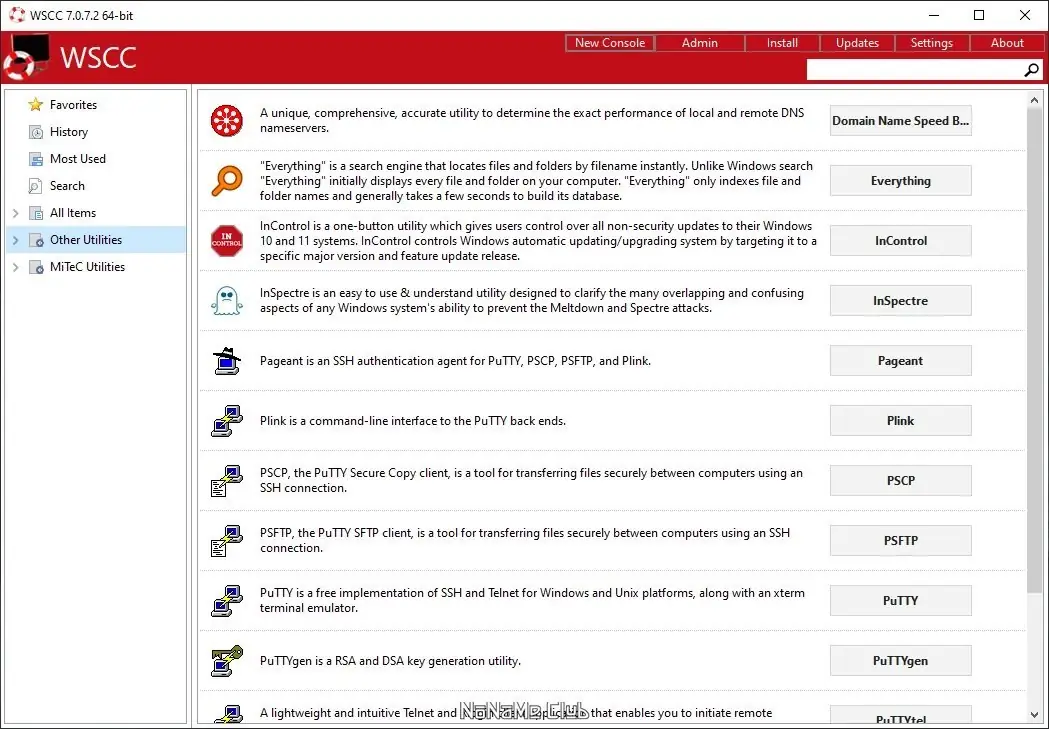The image size is (1049, 729).
Task: Click the MiTeC Utilities icon
Action: coord(35,267)
